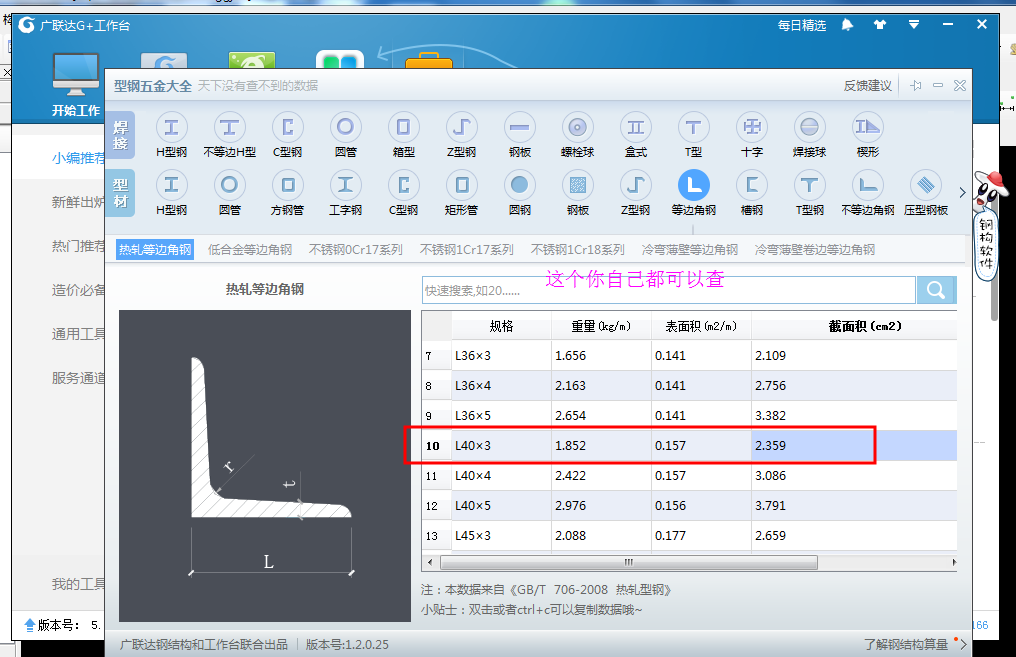Choose the 焊接球 icon
1016x657 pixels.
click(809, 127)
